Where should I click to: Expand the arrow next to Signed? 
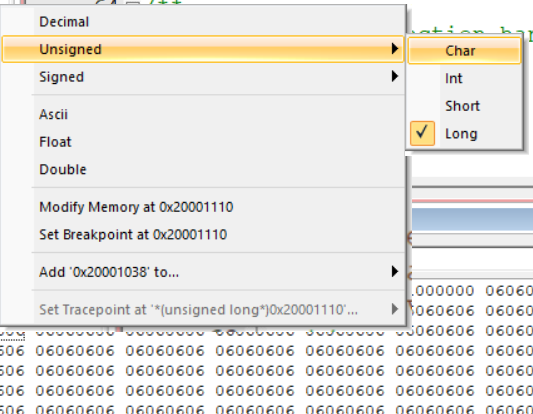(x=395, y=76)
